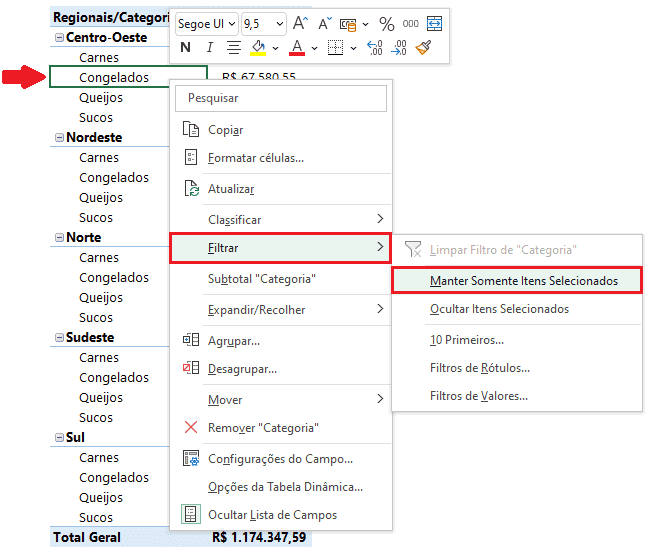This screenshot has width=648, height=555.
Task: Click the decrease font size icon
Action: point(325,23)
